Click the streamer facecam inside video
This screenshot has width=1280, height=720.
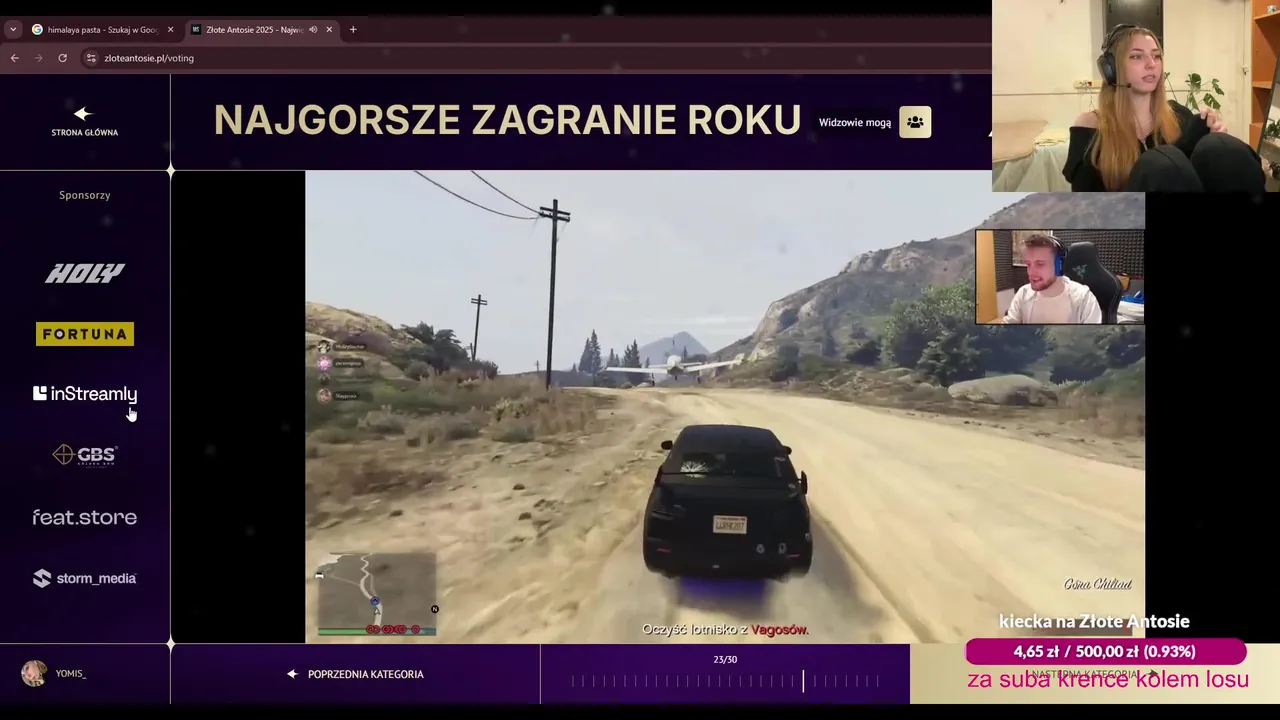[x=1059, y=277]
